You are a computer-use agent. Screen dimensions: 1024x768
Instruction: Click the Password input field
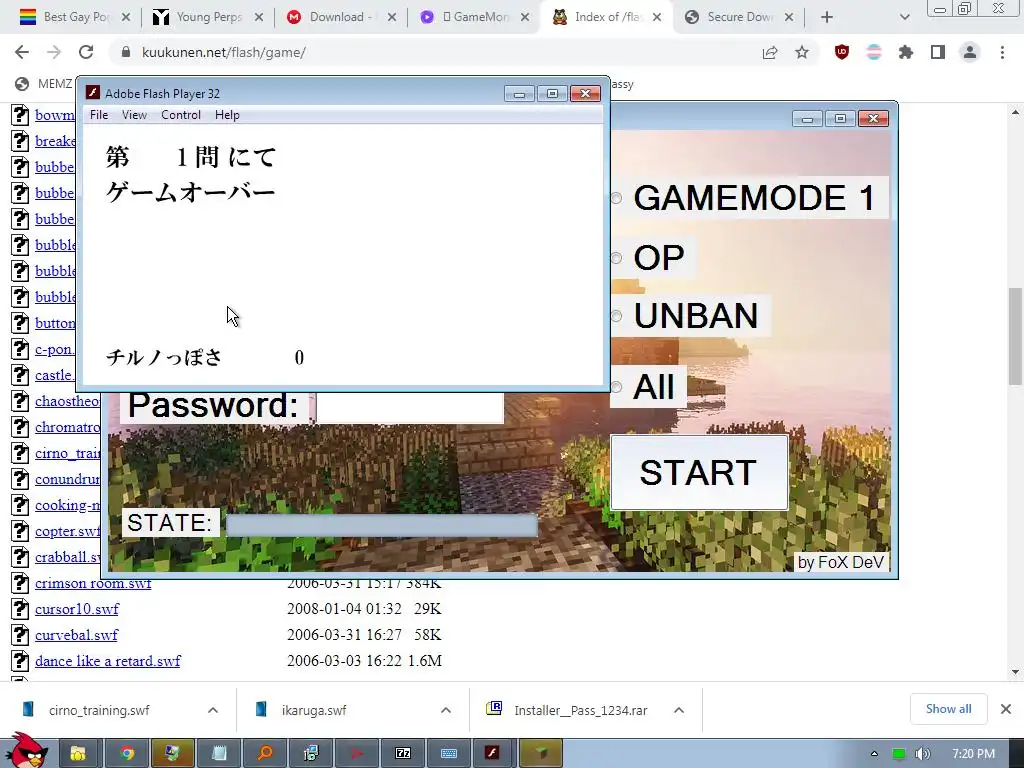[x=410, y=408]
